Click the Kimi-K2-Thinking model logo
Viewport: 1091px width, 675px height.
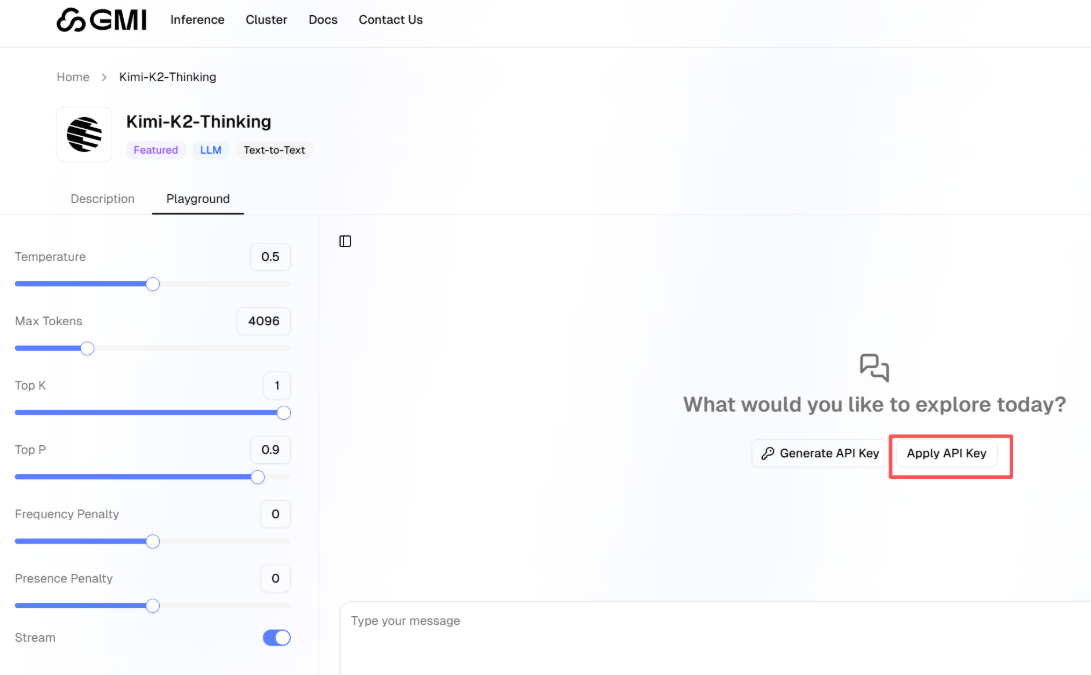click(x=84, y=134)
